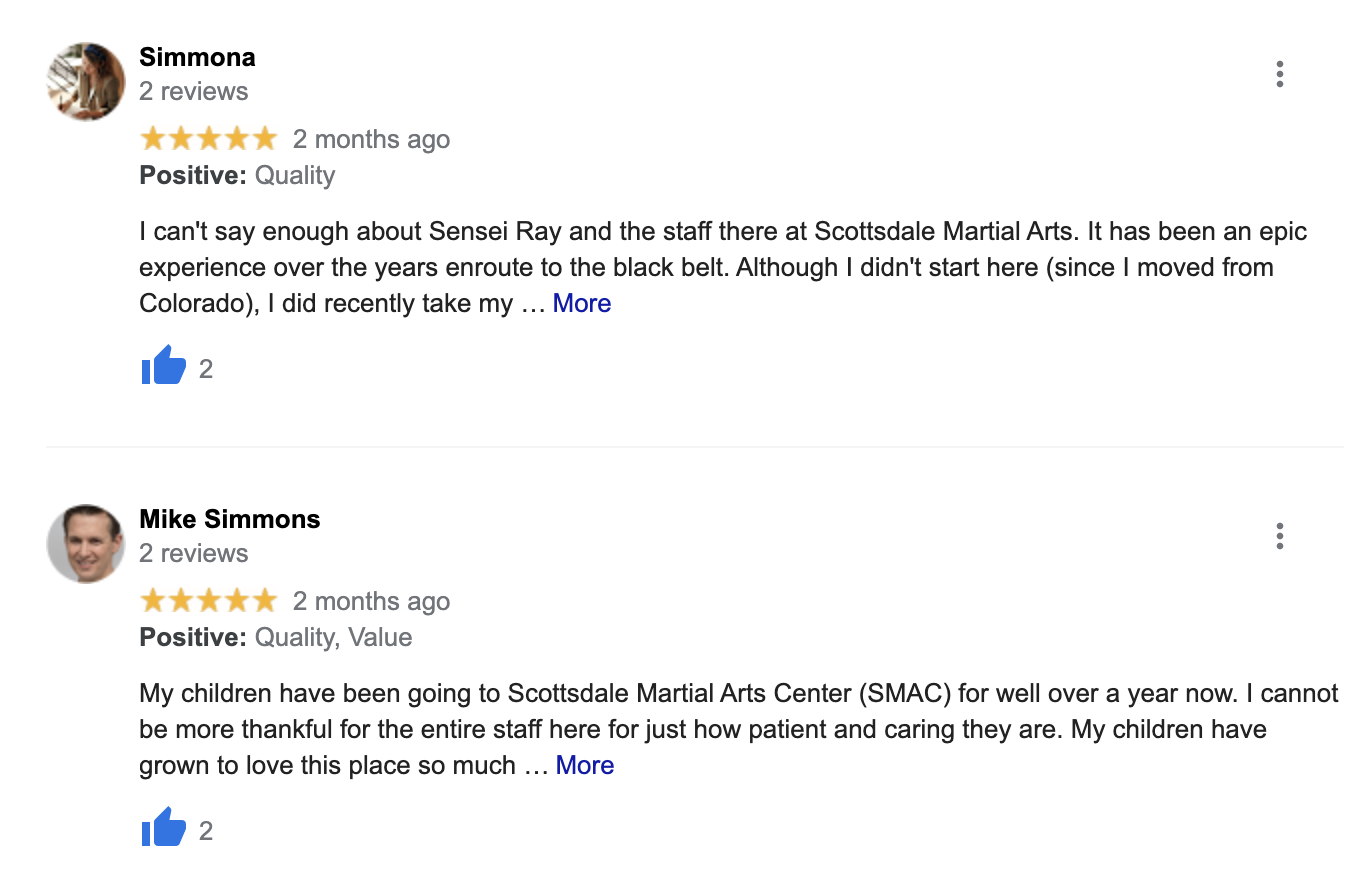
Task: Click the five-star rating on Mike Simmons' review
Action: 208,601
